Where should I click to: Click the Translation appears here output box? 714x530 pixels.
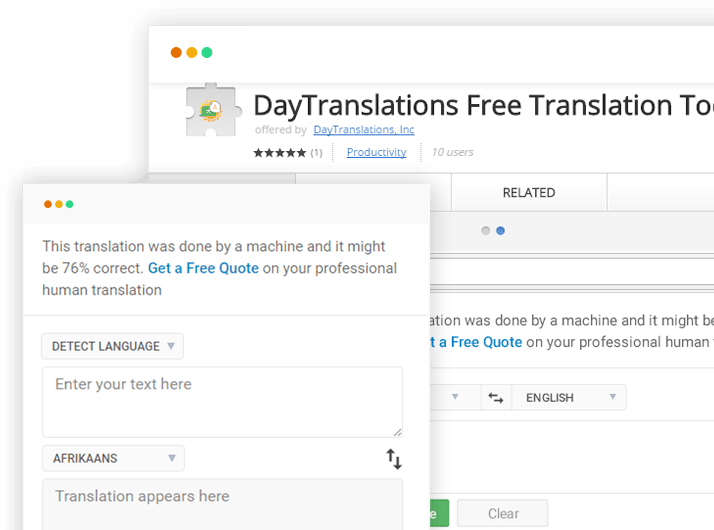222,503
